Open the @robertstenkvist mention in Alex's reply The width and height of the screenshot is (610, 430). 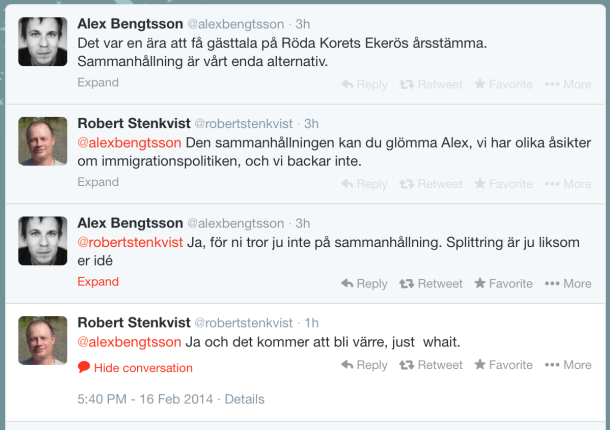click(x=130, y=242)
